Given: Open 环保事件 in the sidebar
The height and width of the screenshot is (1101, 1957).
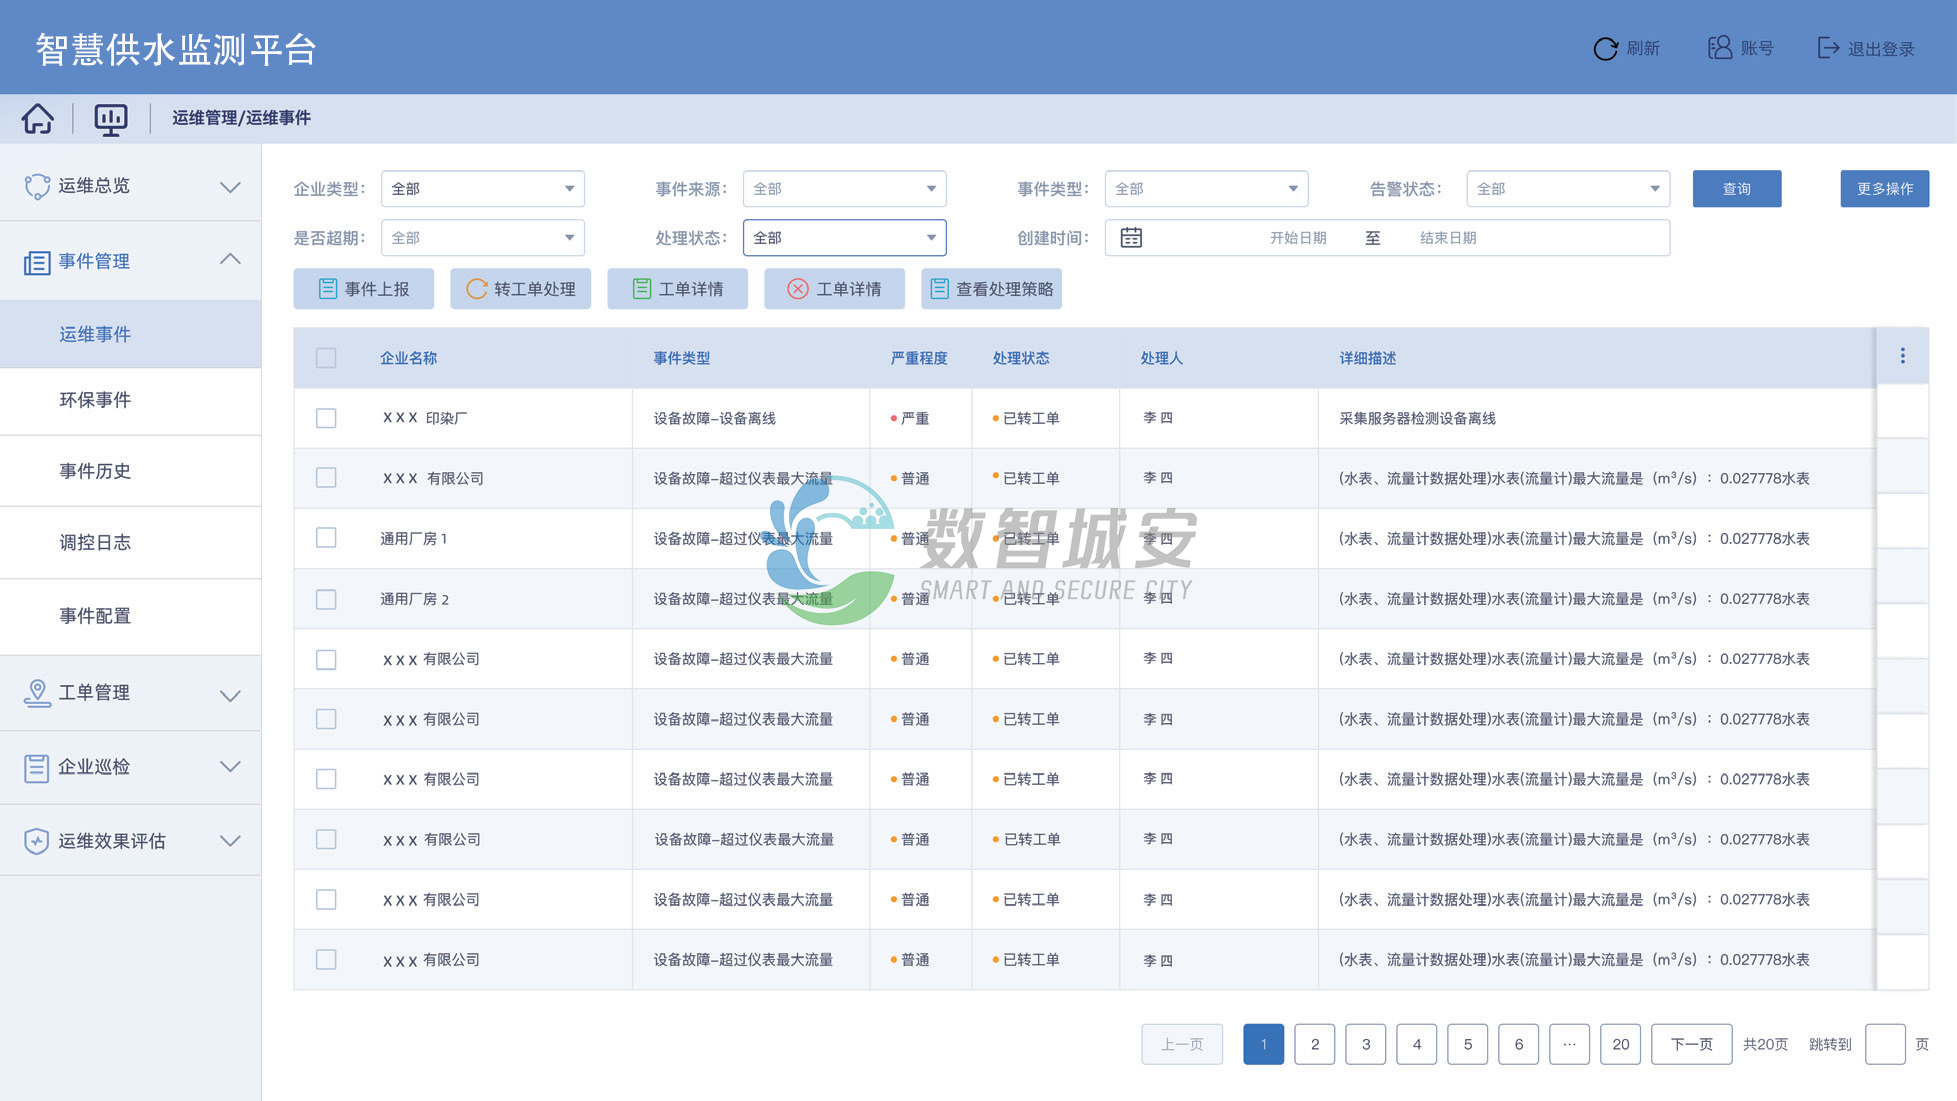Looking at the screenshot, I should [95, 400].
